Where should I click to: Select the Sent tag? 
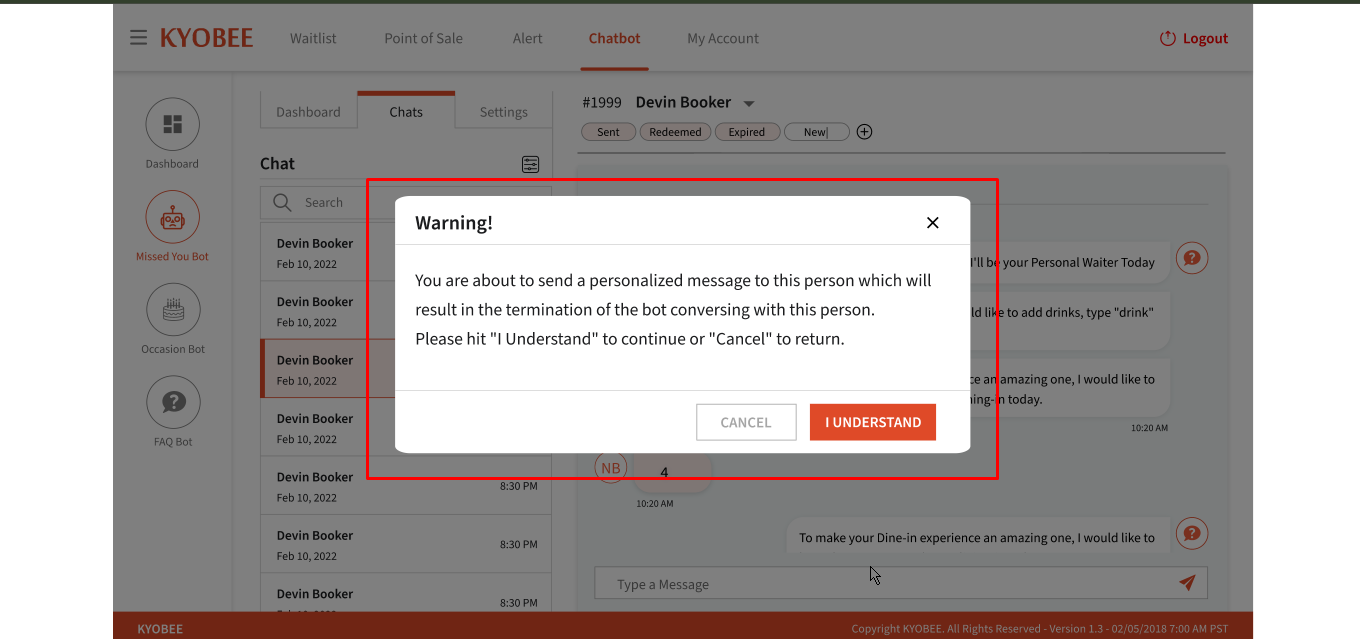coord(608,132)
